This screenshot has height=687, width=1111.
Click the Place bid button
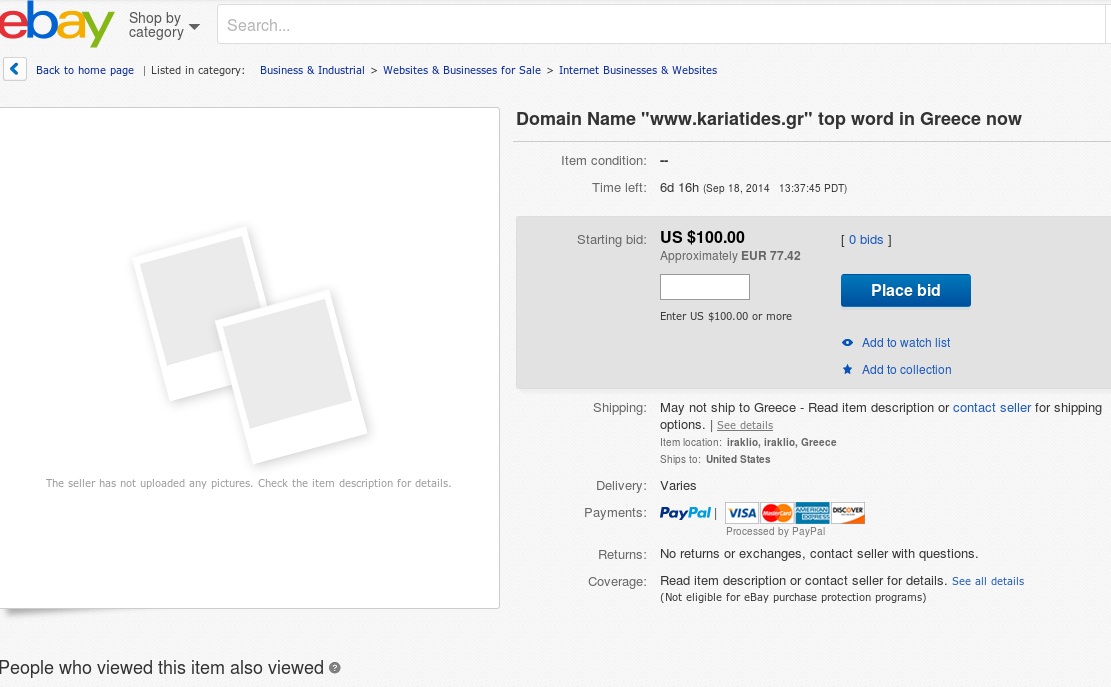(906, 290)
